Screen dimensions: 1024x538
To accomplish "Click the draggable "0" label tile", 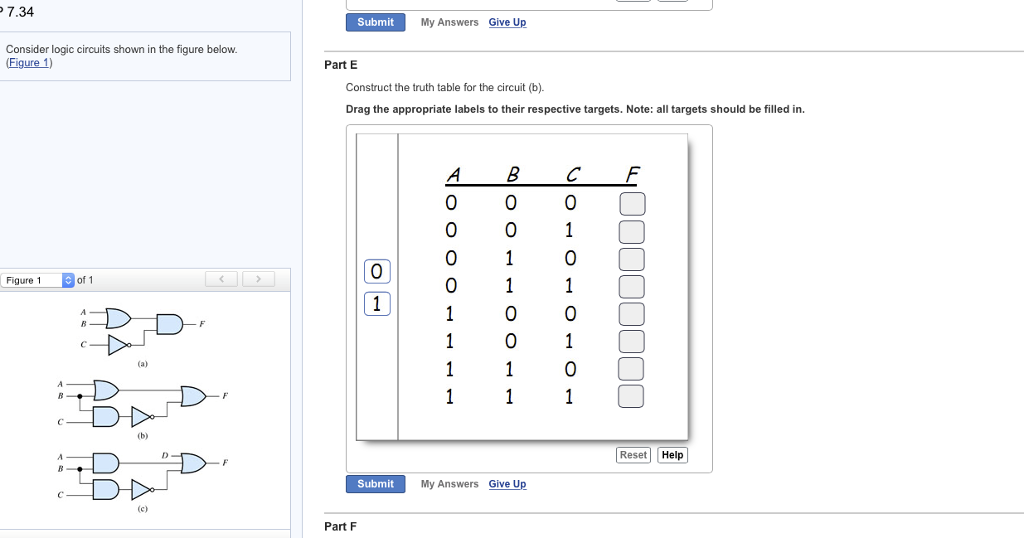I will (x=376, y=271).
